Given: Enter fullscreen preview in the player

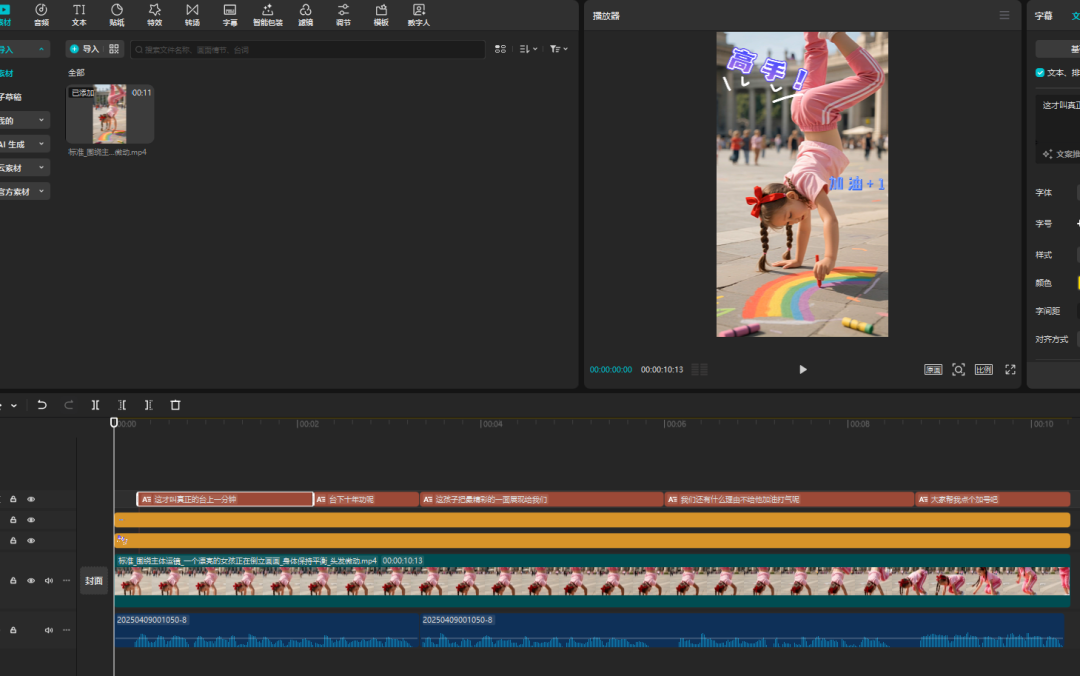Looking at the screenshot, I should [1010, 369].
